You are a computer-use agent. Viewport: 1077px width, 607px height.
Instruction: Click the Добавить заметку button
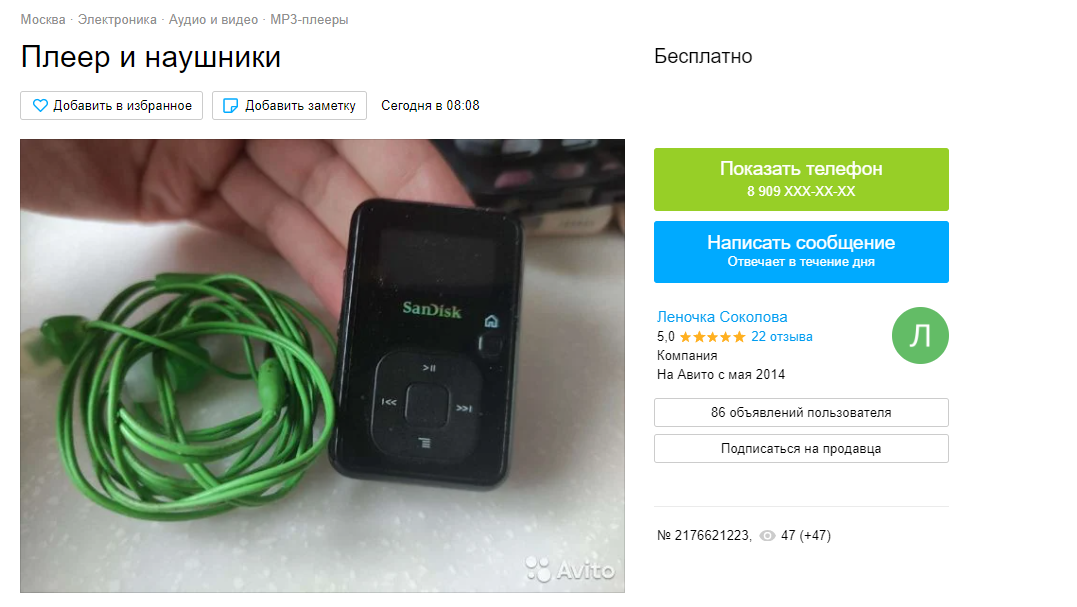point(289,106)
